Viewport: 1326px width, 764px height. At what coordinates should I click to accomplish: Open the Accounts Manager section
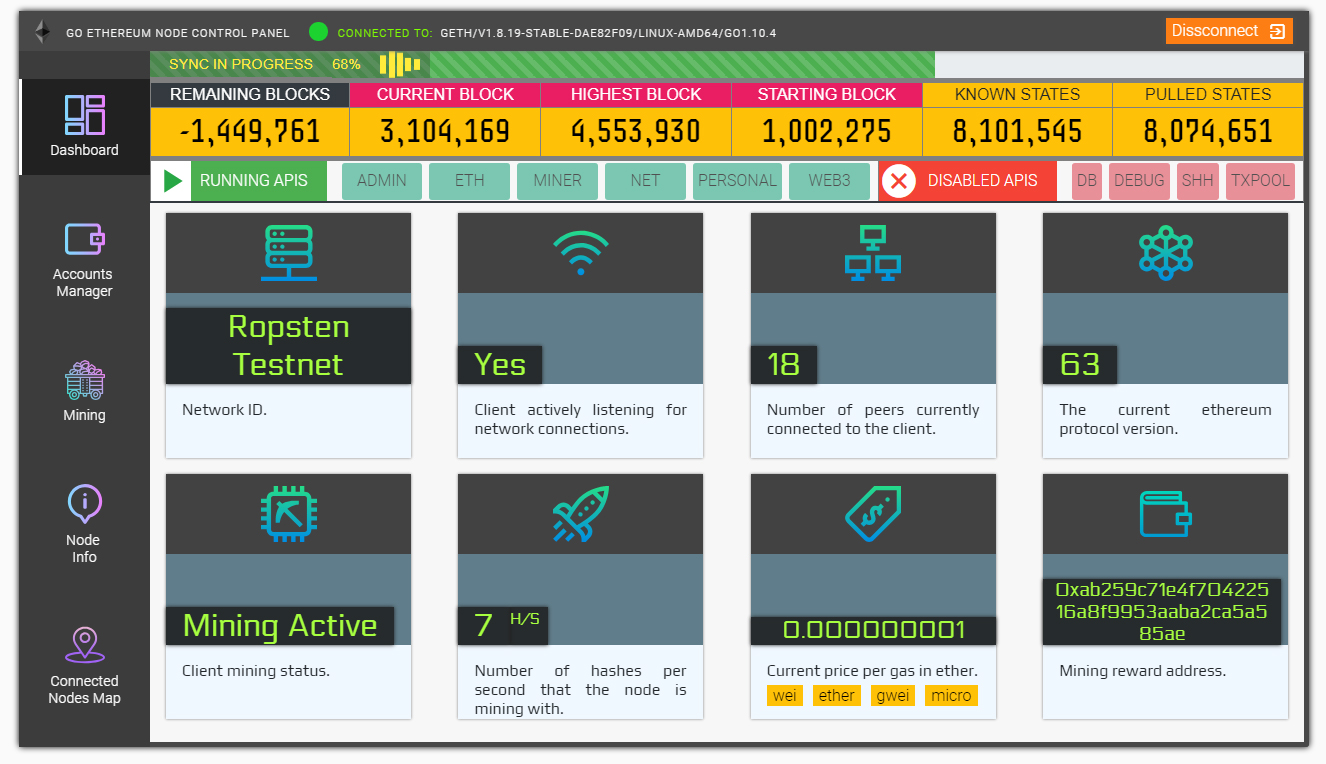84,260
